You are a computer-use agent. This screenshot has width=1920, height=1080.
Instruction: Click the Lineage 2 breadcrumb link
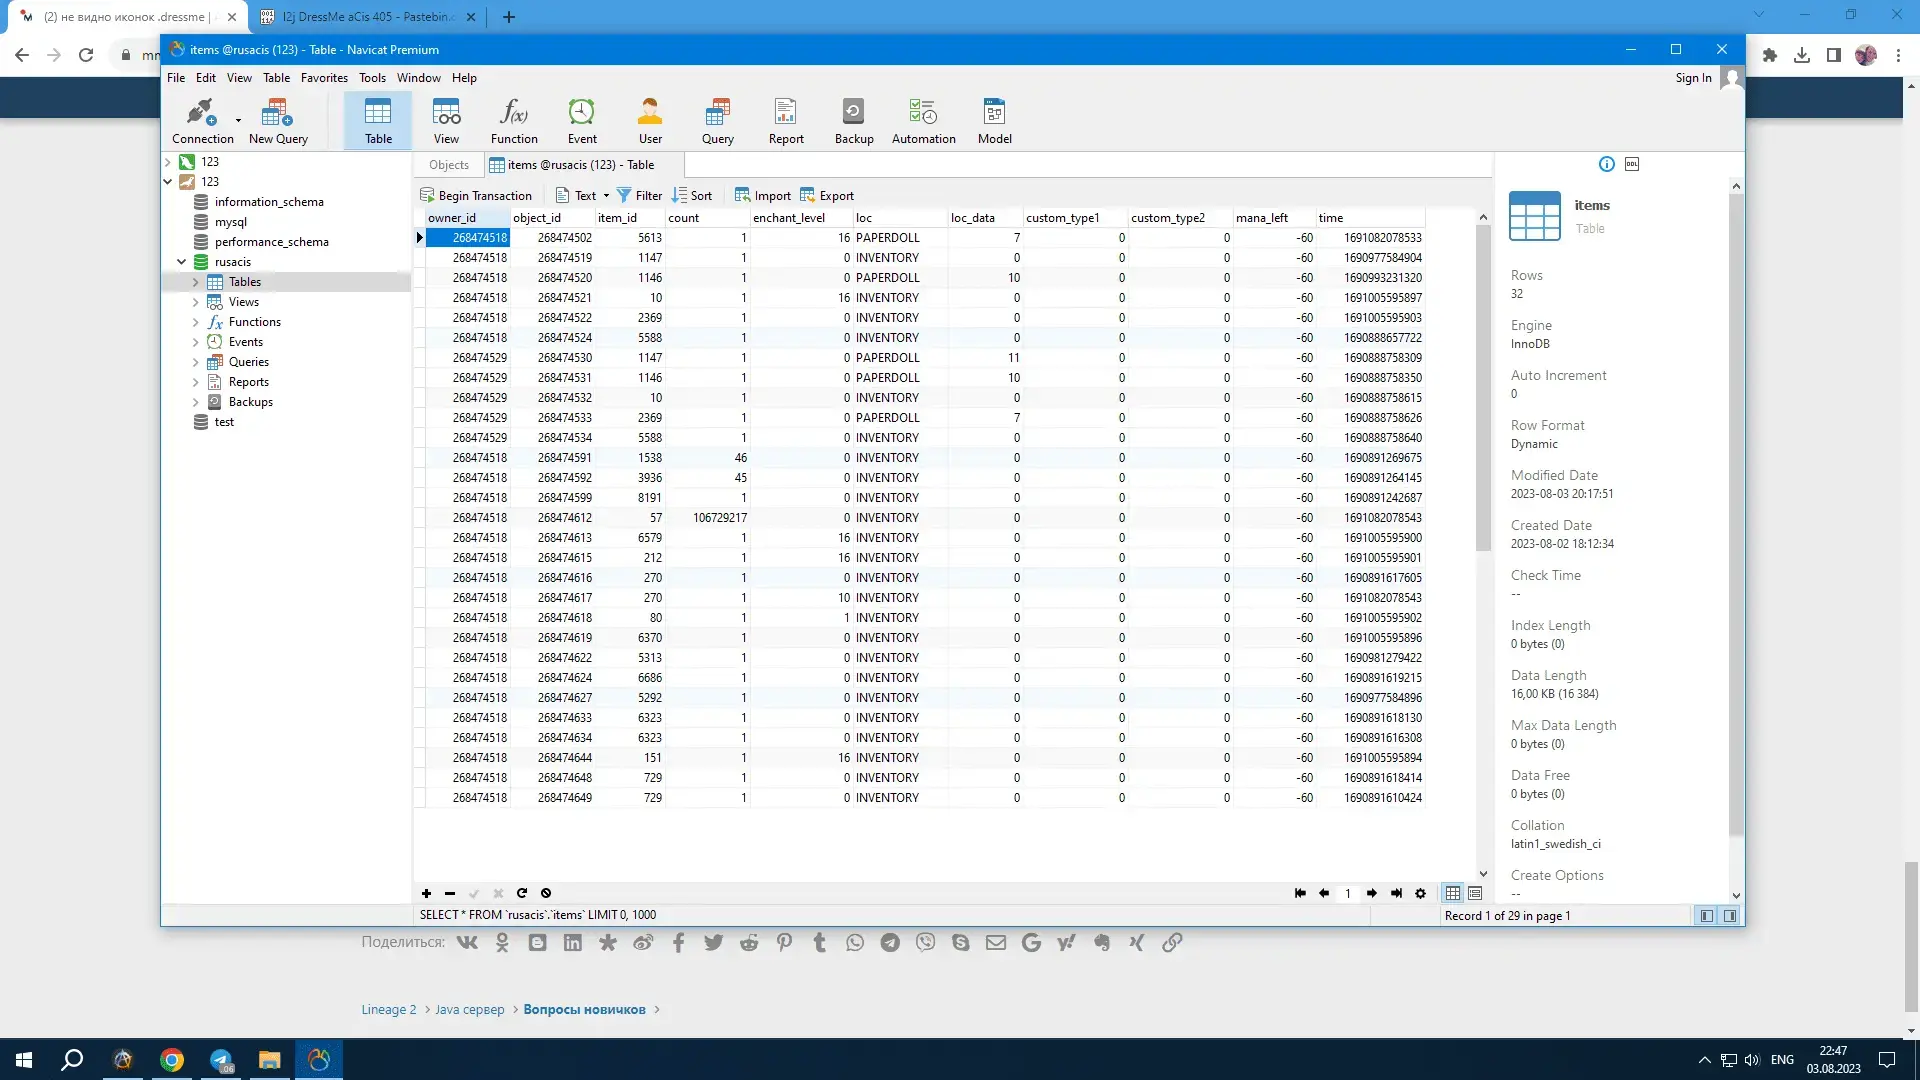tap(388, 1010)
